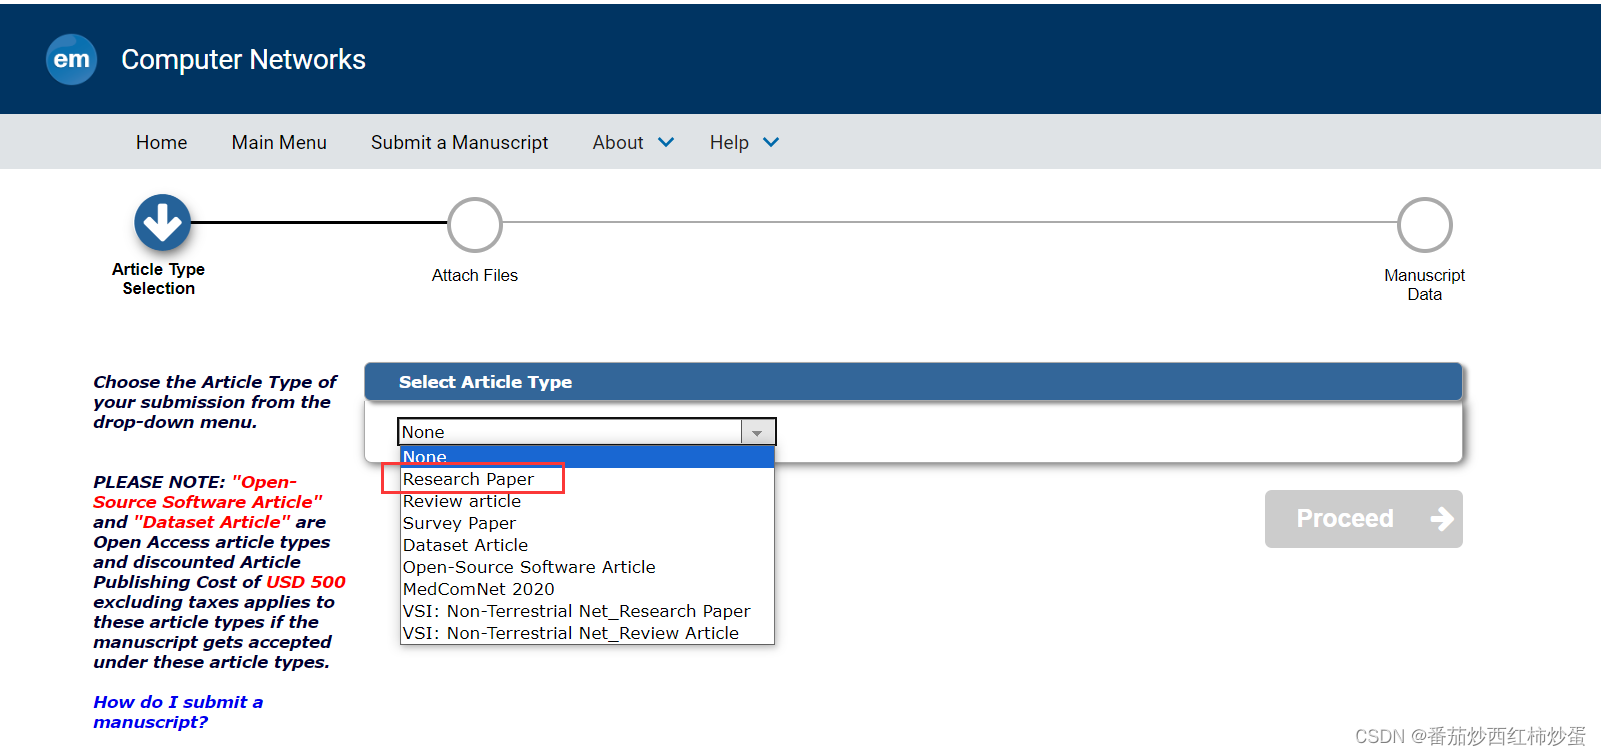Click the article type dropdown arrow
Screen dimensions: 1601x756
pos(758,432)
